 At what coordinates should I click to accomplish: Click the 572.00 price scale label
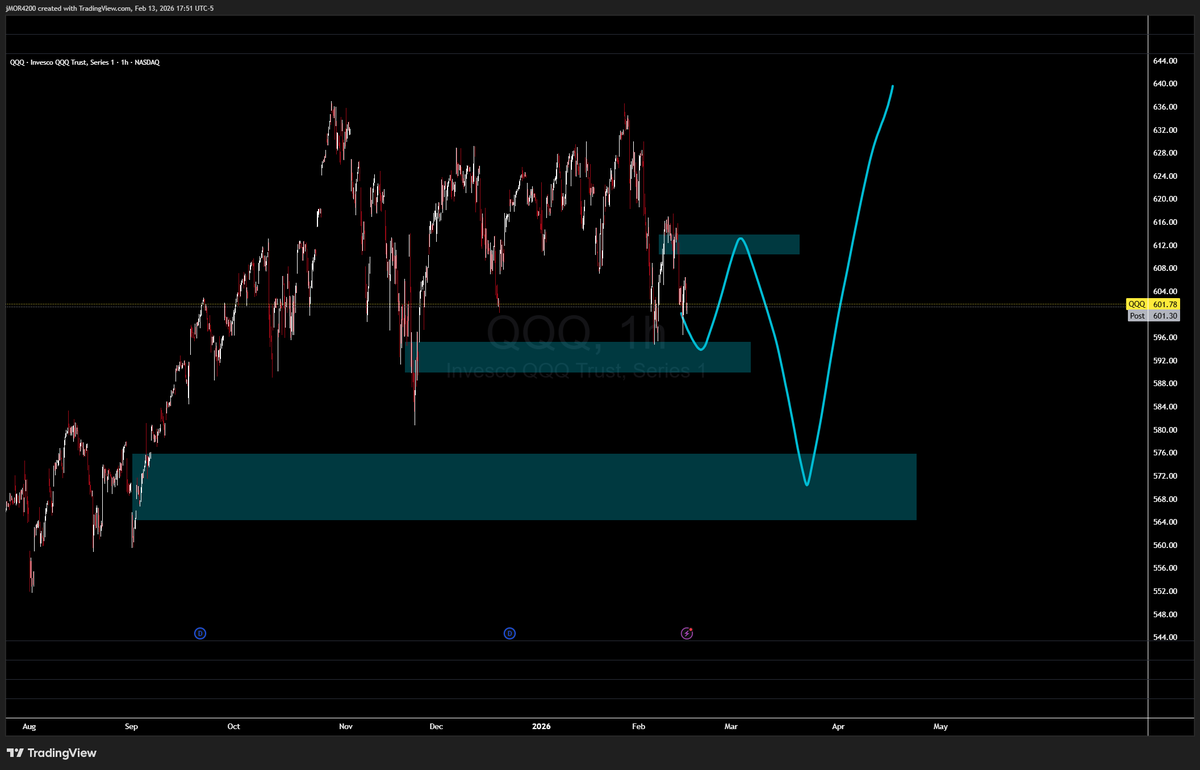click(1166, 476)
